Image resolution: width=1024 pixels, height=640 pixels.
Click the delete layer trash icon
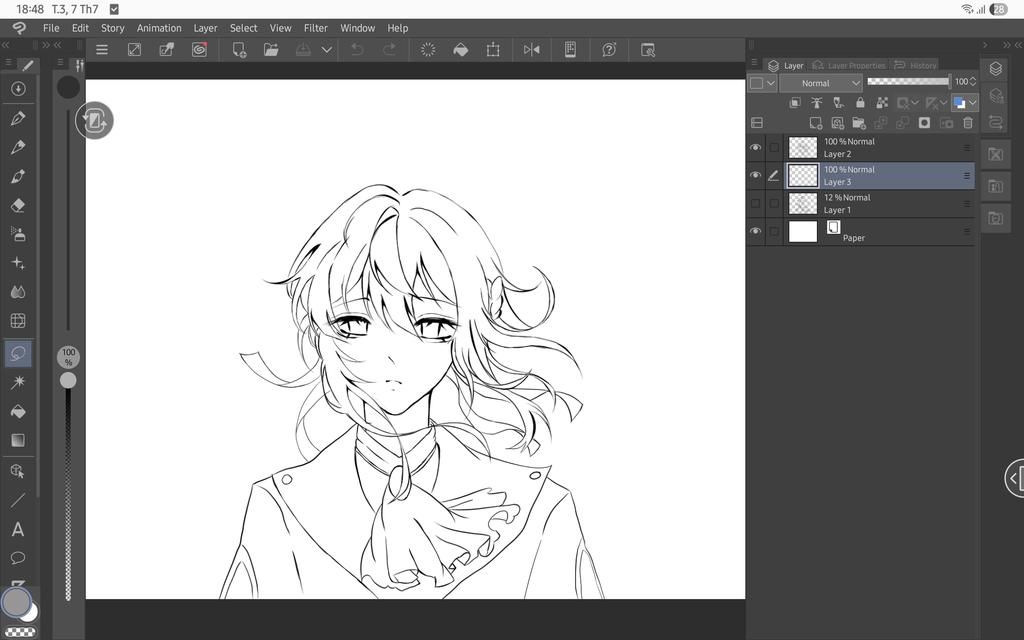pyautogui.click(x=968, y=123)
